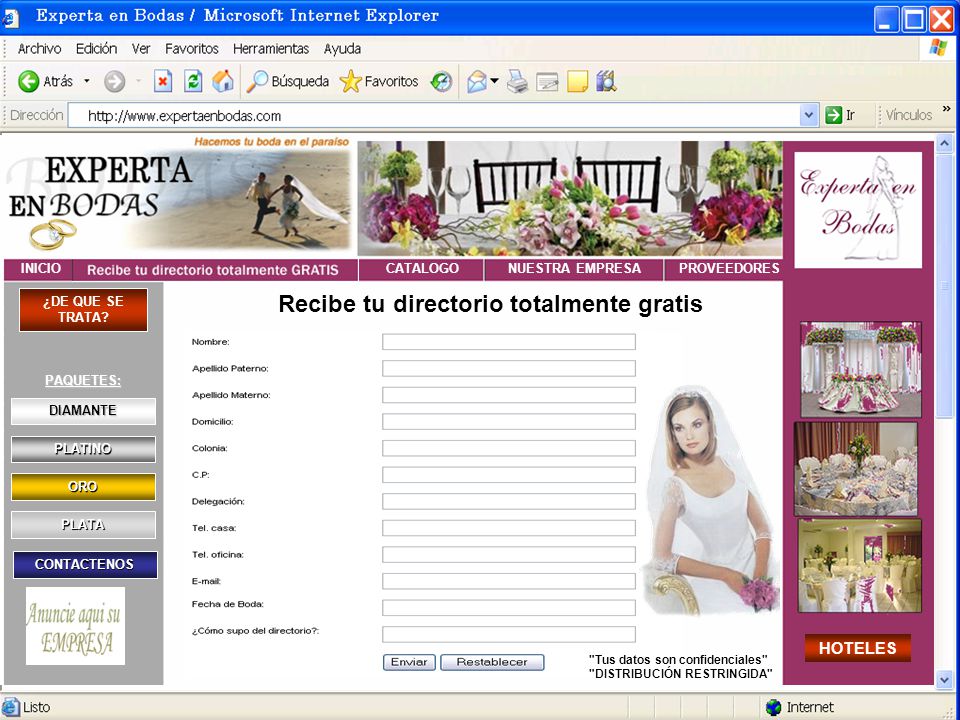Open the forward history dropdown arrow
The image size is (960, 720).
click(x=138, y=81)
